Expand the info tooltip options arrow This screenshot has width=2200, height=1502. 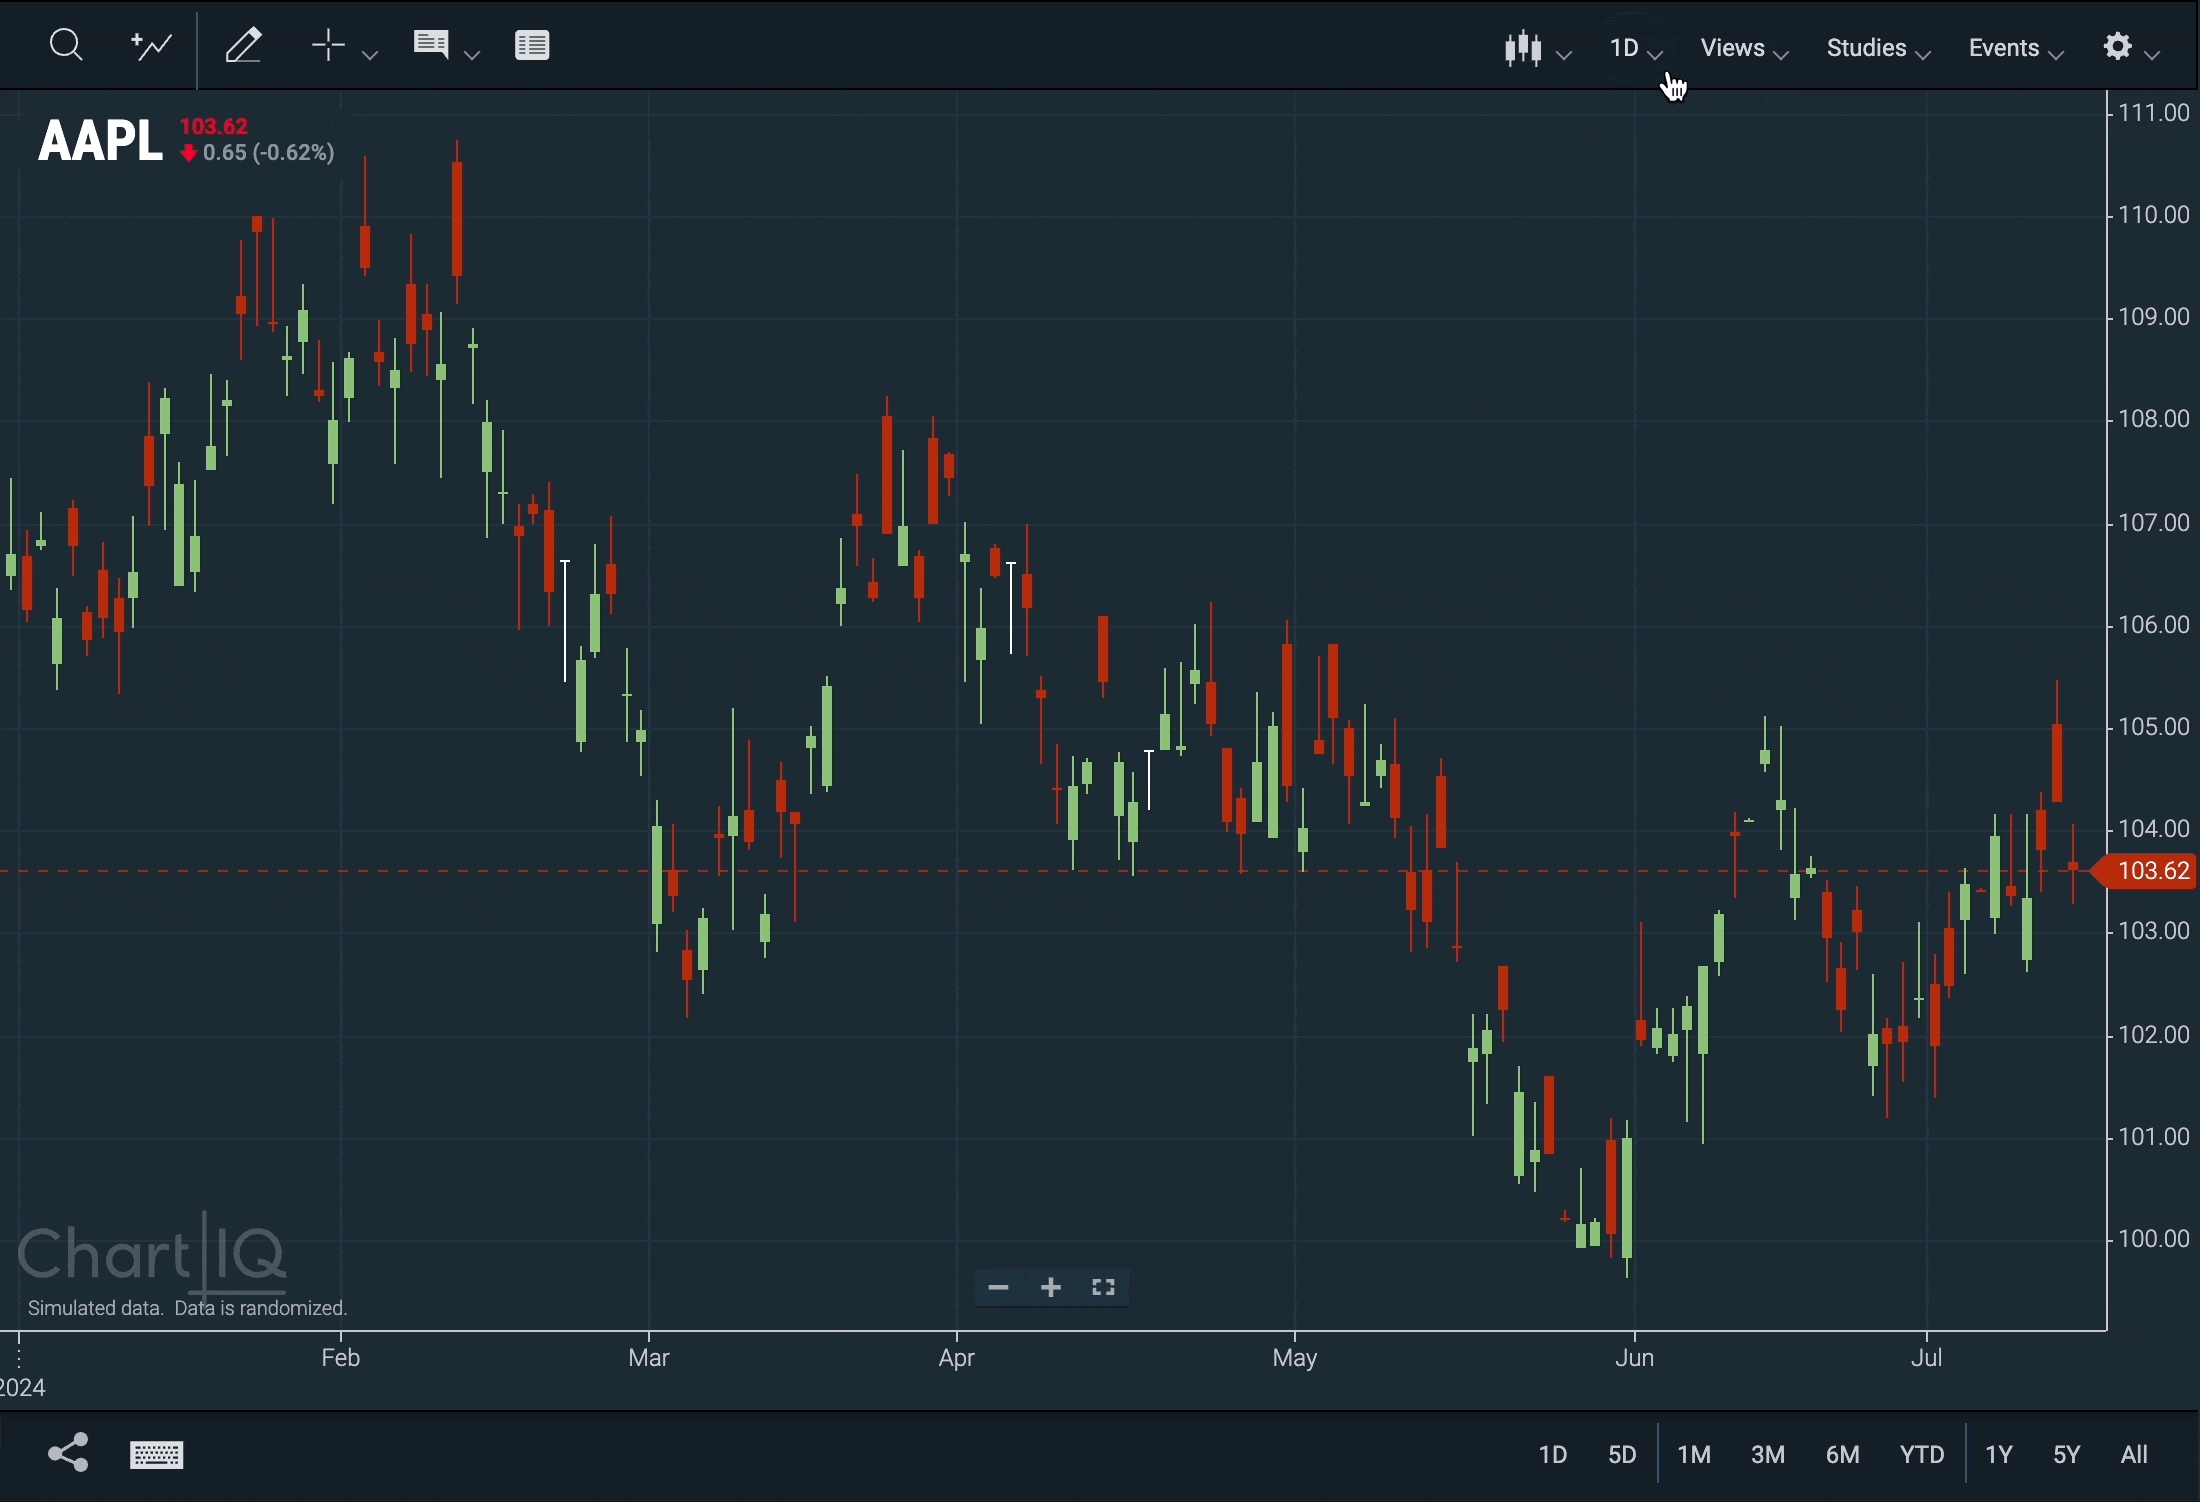(x=474, y=53)
